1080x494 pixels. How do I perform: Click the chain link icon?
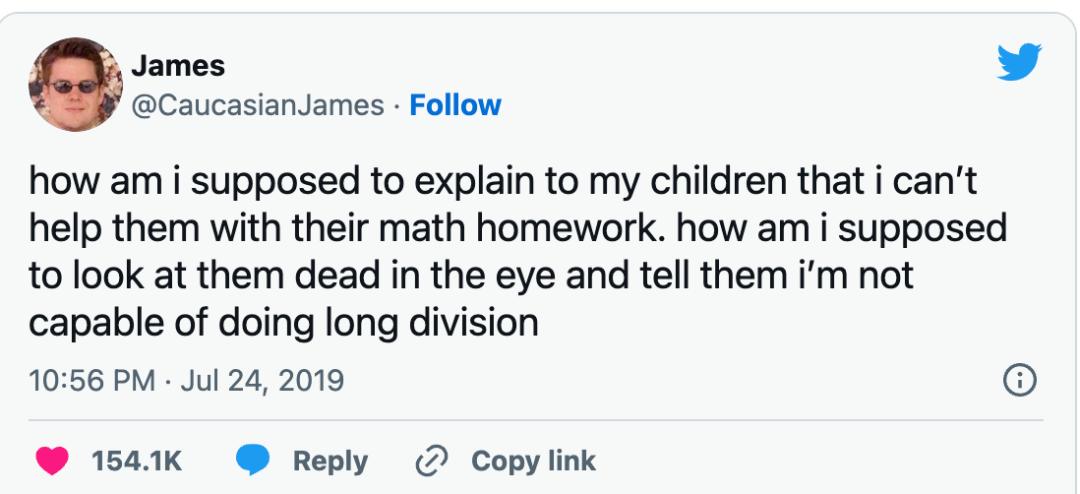(x=434, y=461)
